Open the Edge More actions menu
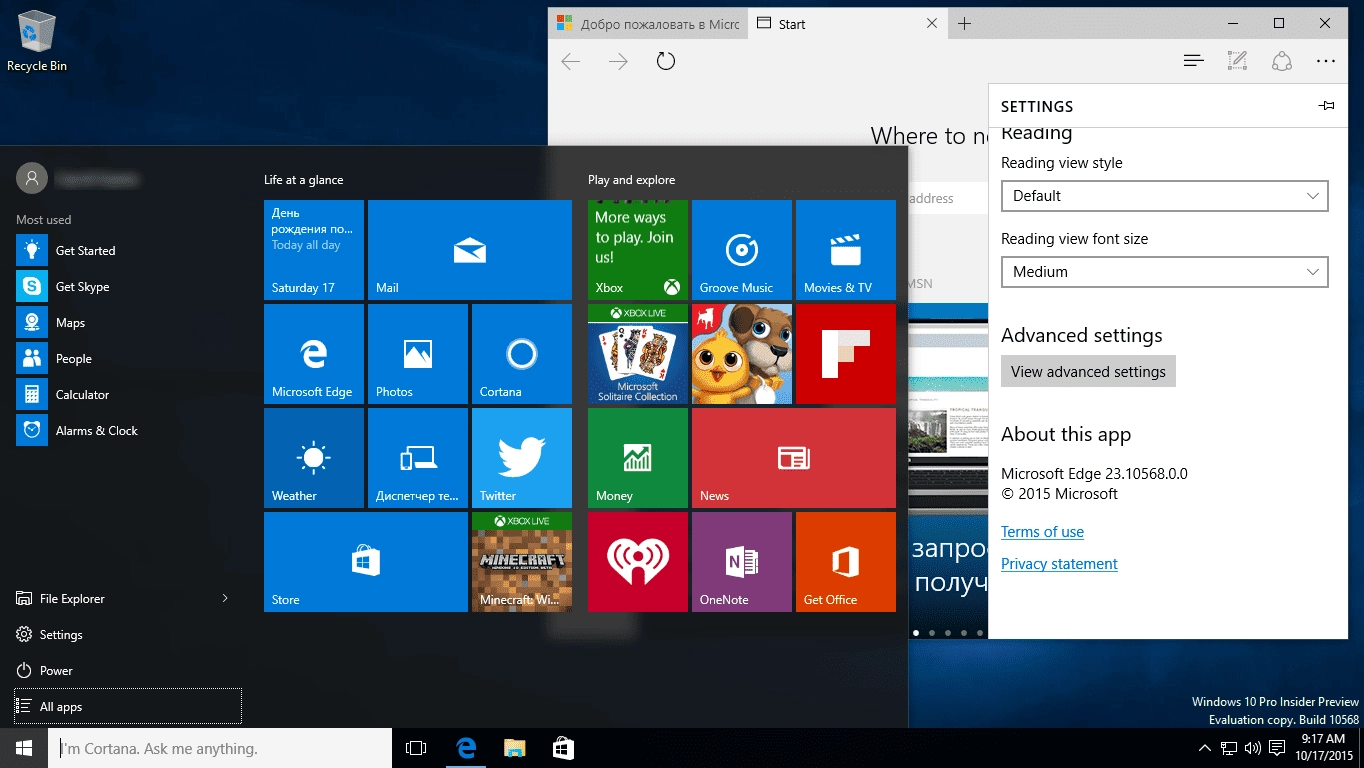 pyautogui.click(x=1326, y=61)
